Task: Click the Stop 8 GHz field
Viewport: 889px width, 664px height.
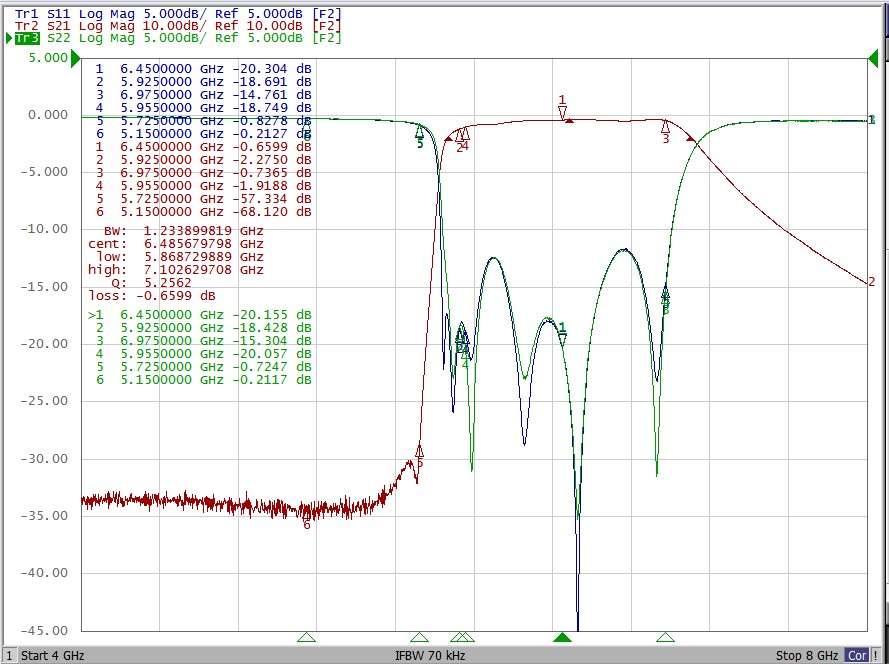Action: tap(808, 656)
